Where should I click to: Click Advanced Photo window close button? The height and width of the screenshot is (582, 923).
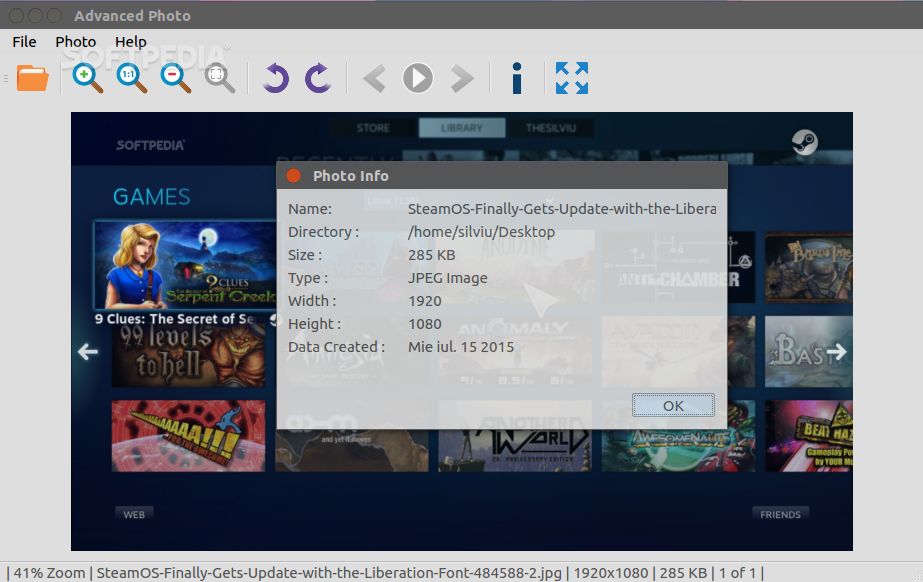(17, 15)
